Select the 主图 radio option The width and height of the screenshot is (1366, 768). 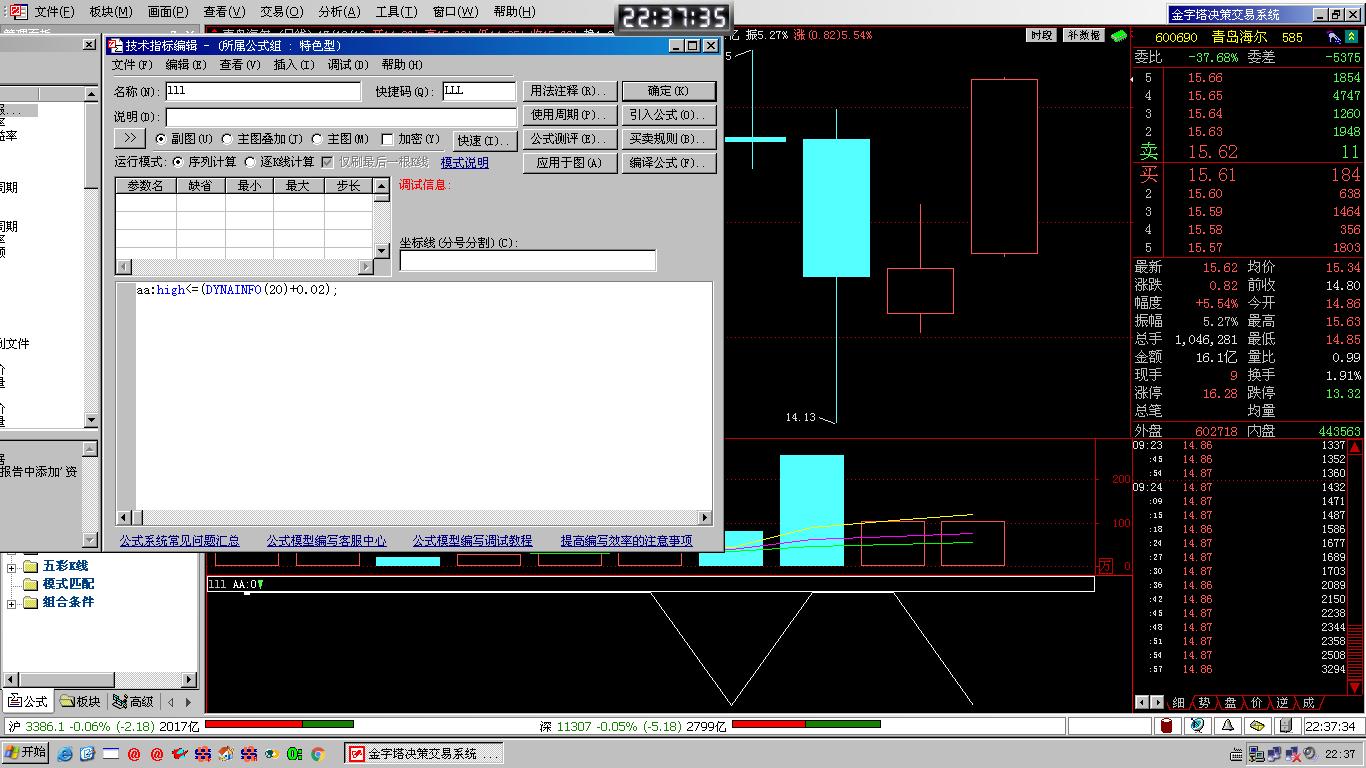pos(317,139)
